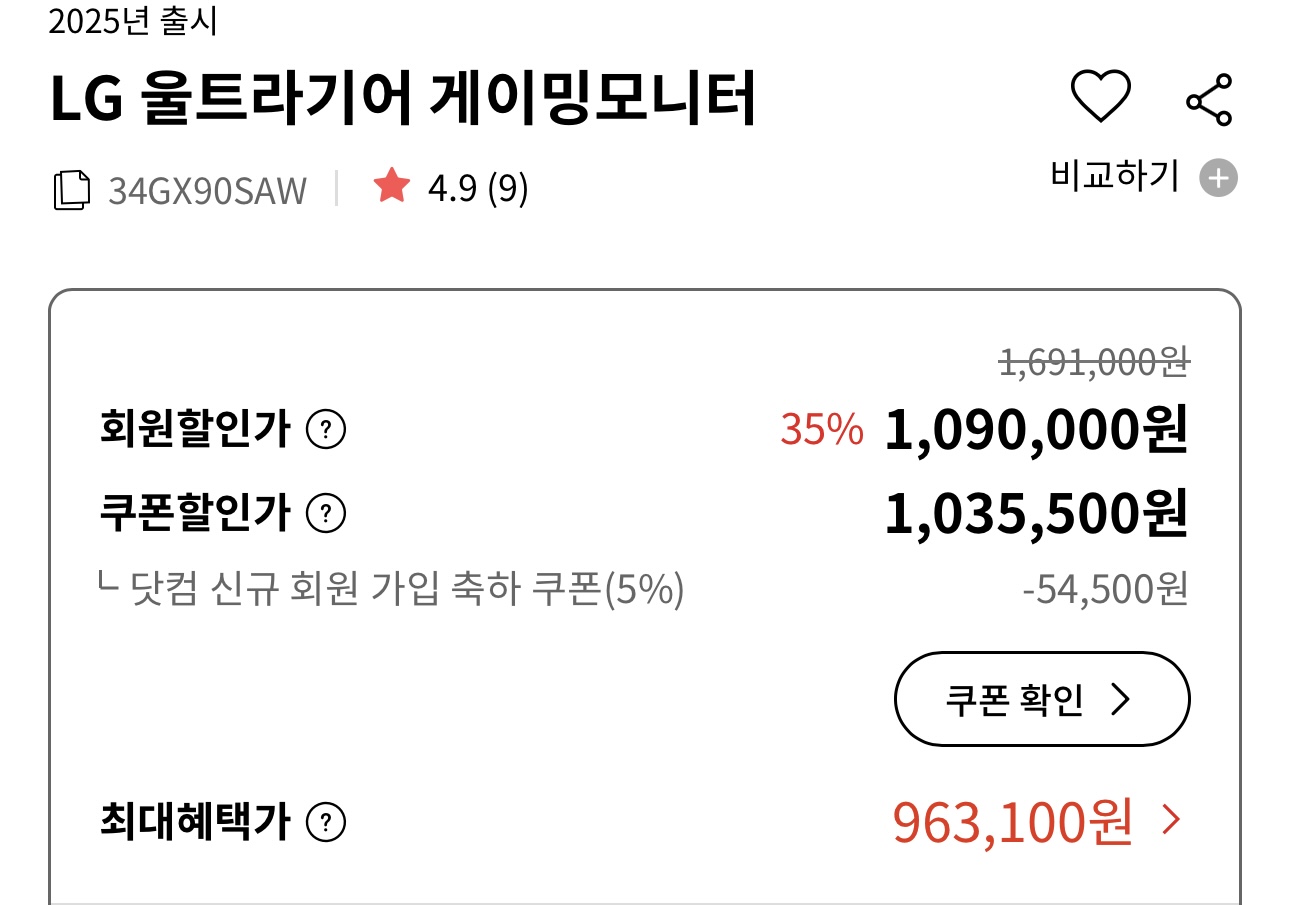Select the 34GX90SAW model number text

tap(207, 190)
